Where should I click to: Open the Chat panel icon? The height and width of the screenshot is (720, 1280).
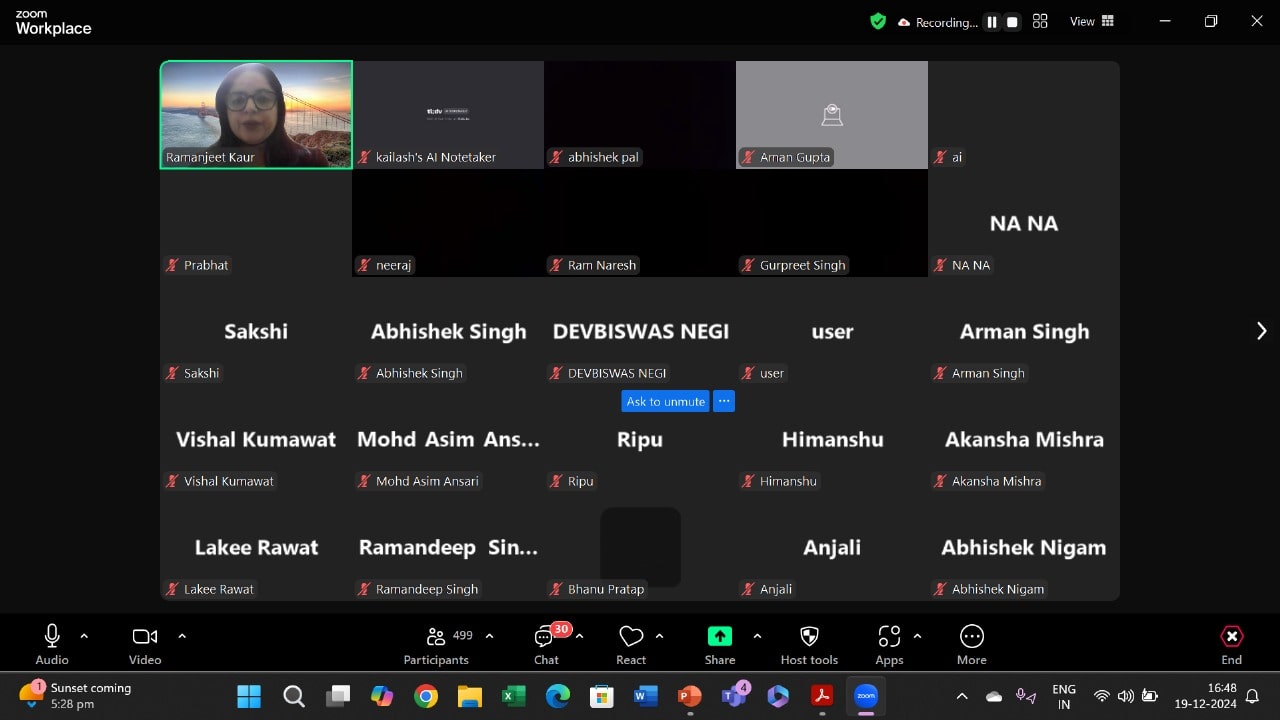point(545,637)
